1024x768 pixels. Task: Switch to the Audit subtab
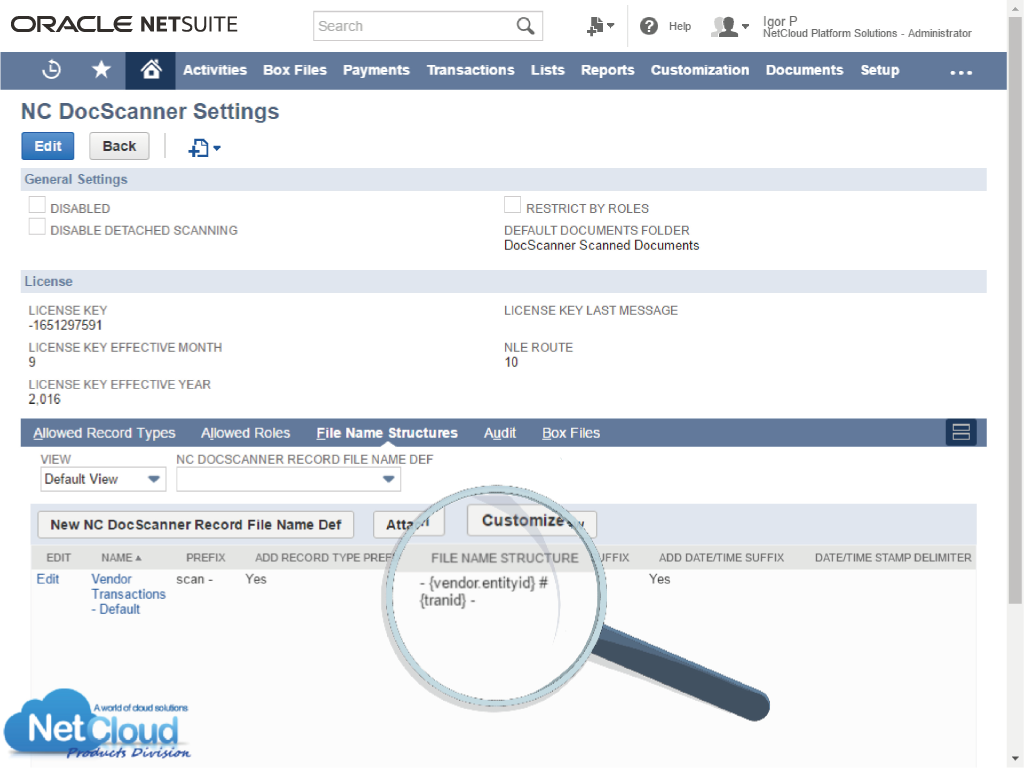click(x=500, y=433)
